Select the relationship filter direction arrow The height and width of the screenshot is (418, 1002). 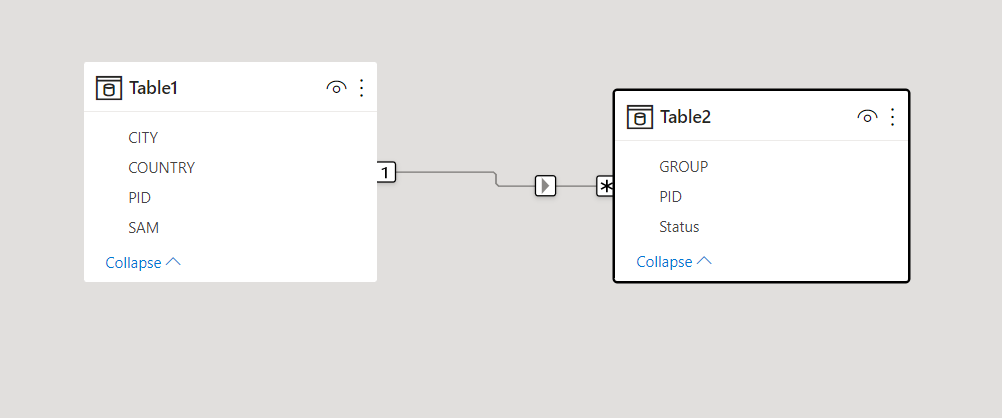(546, 186)
